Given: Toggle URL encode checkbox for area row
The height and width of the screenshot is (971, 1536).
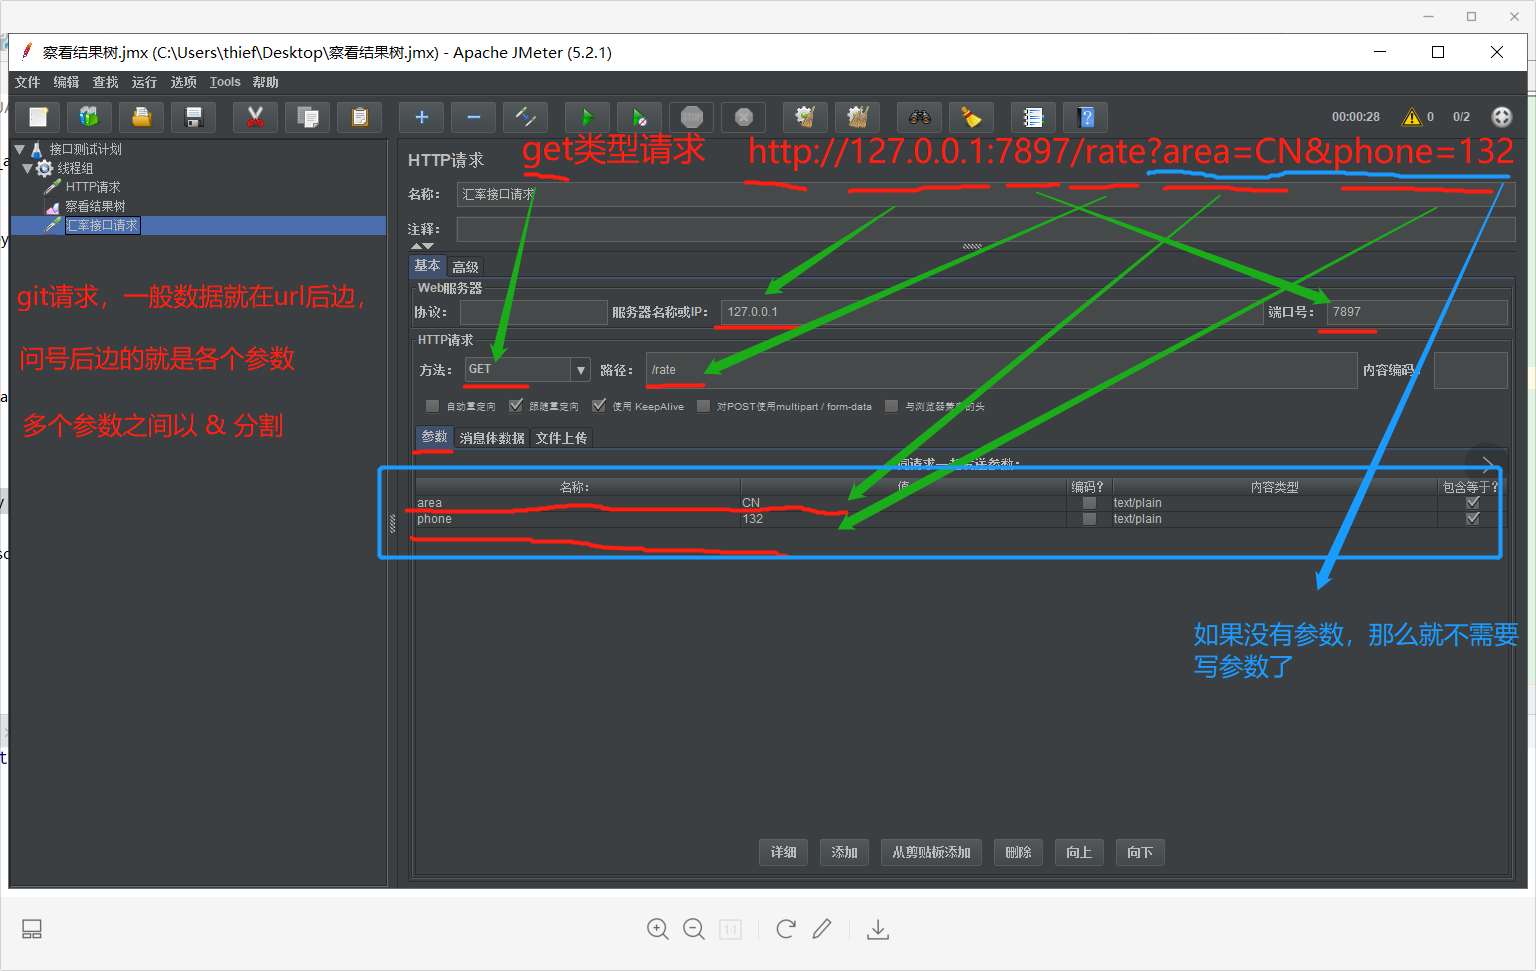Looking at the screenshot, I should coord(1089,503).
